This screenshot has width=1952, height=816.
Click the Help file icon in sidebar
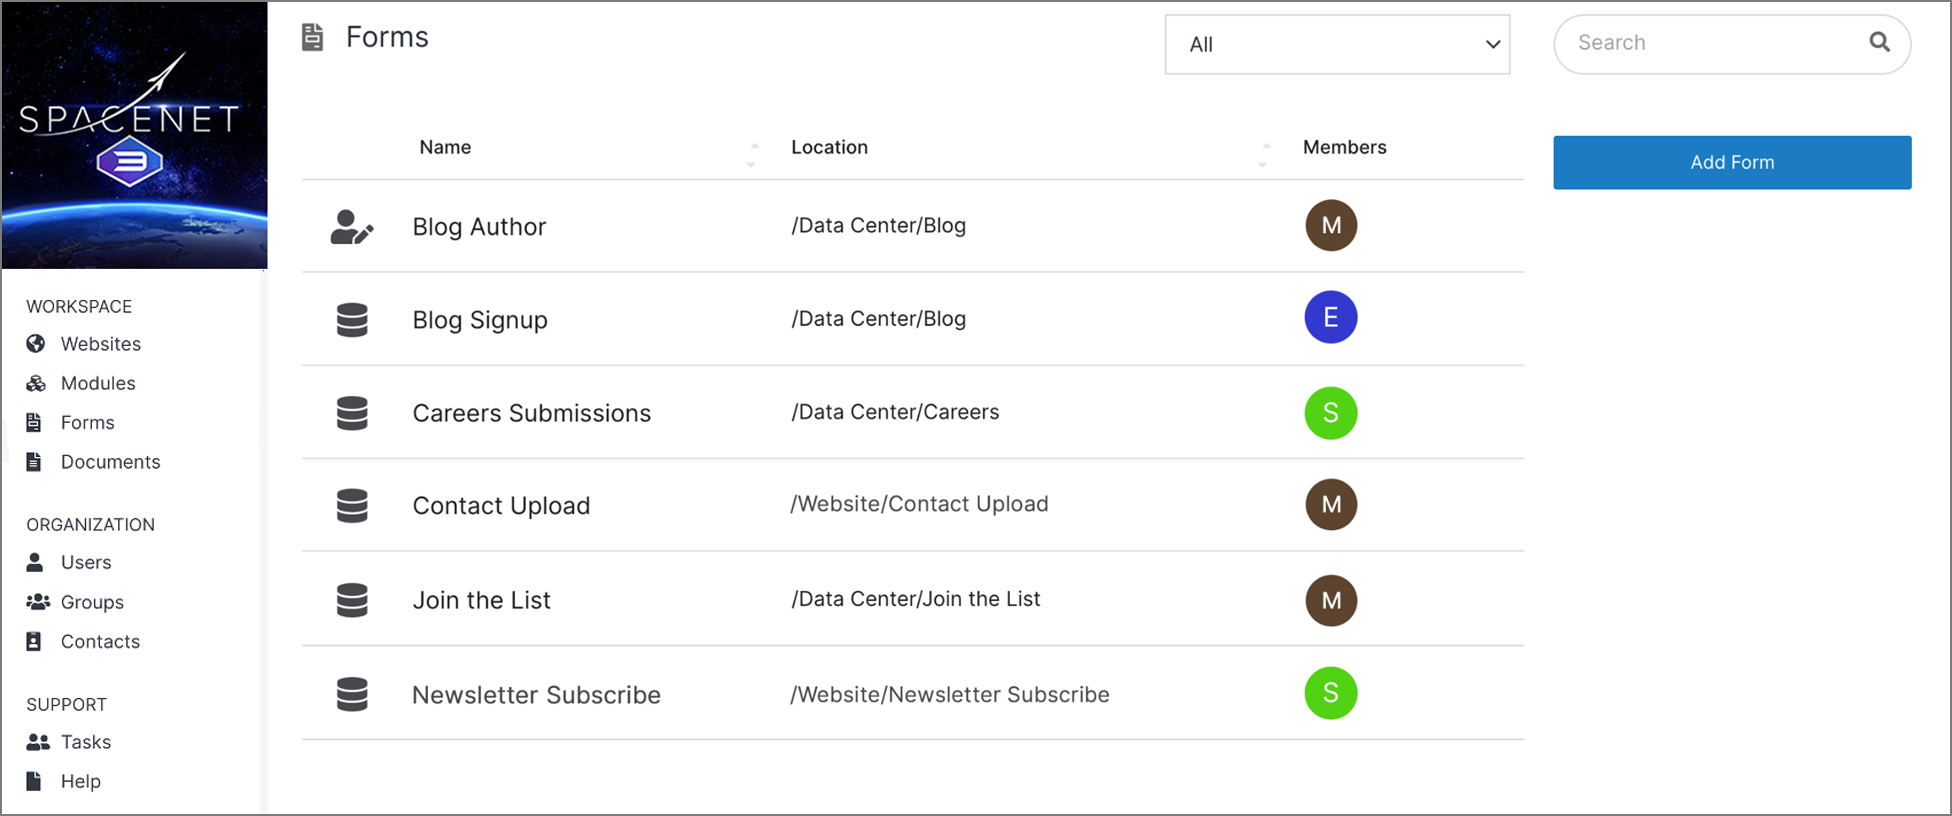(x=34, y=781)
